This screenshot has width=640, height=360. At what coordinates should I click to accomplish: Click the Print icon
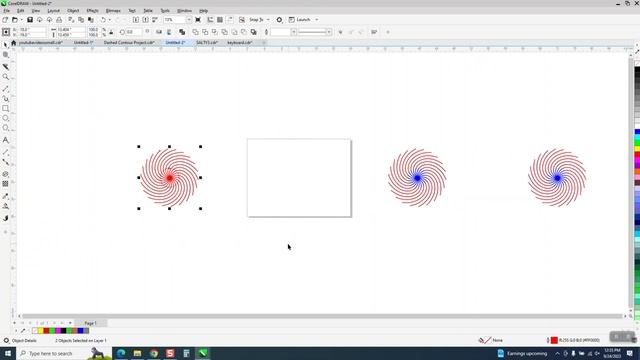(x=59, y=20)
